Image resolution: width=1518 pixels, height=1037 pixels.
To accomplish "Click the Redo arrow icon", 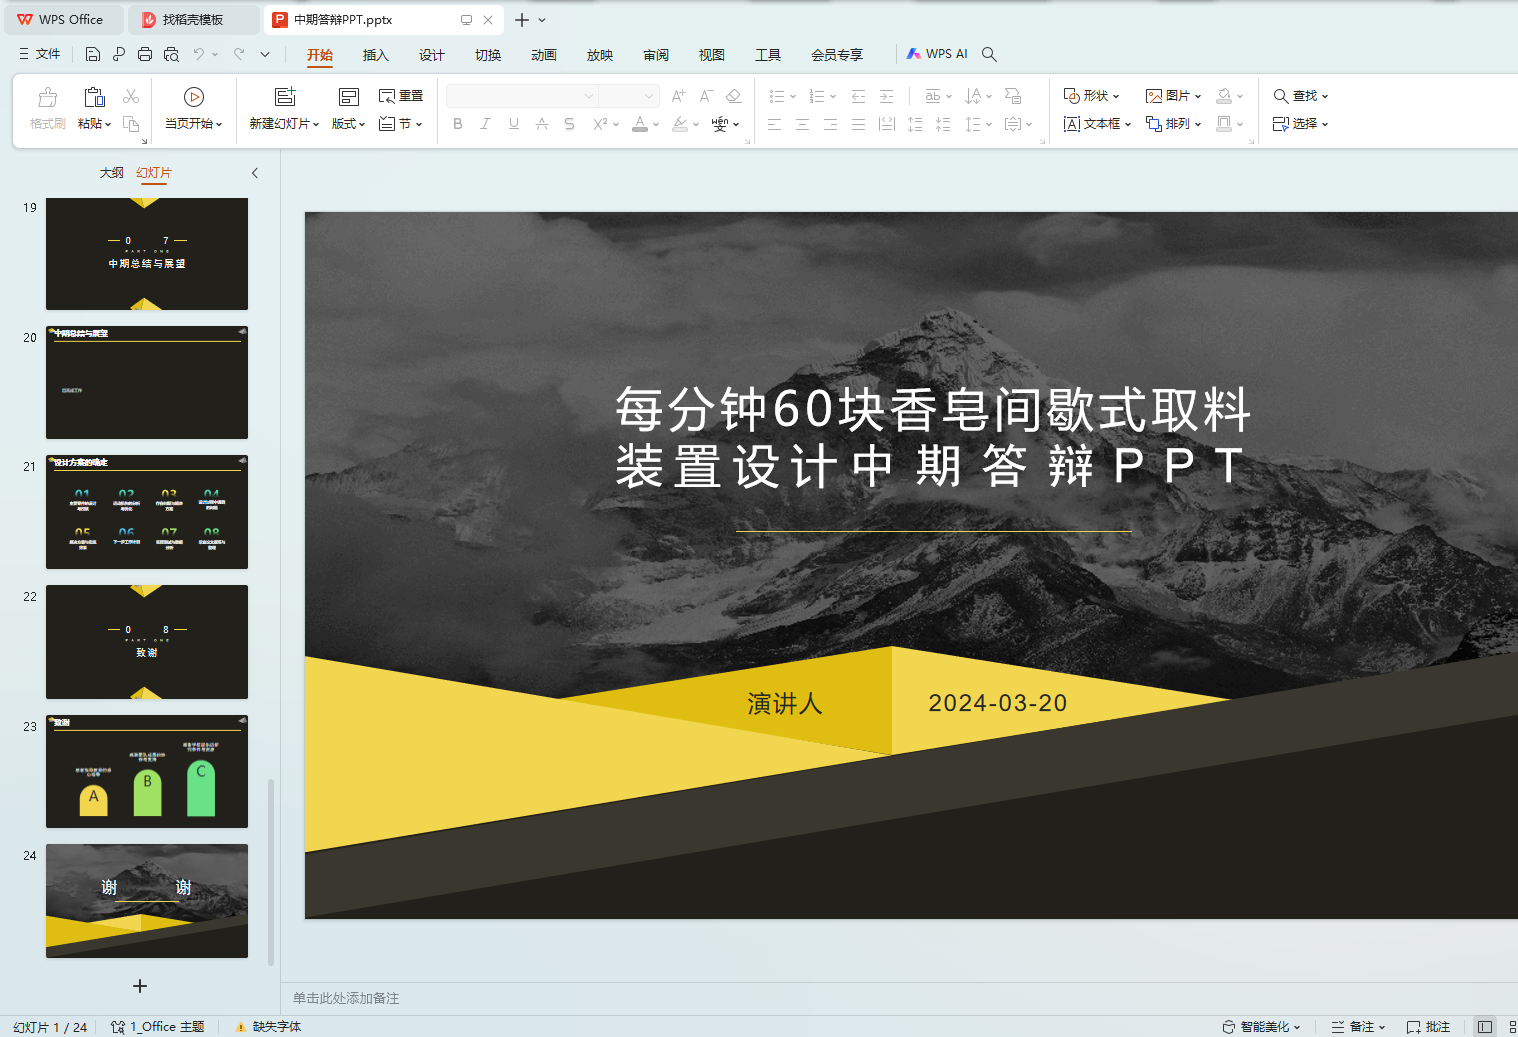I will [239, 54].
